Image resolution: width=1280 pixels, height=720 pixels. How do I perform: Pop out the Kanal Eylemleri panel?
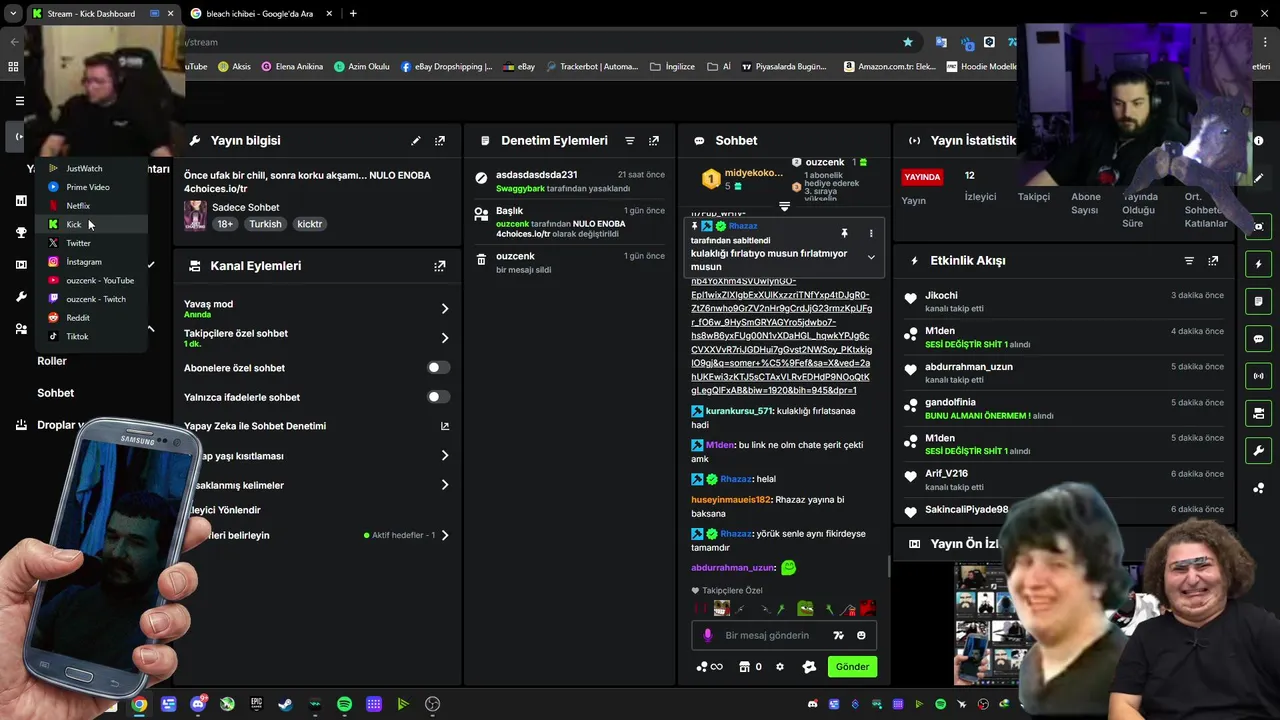pyautogui.click(x=439, y=266)
